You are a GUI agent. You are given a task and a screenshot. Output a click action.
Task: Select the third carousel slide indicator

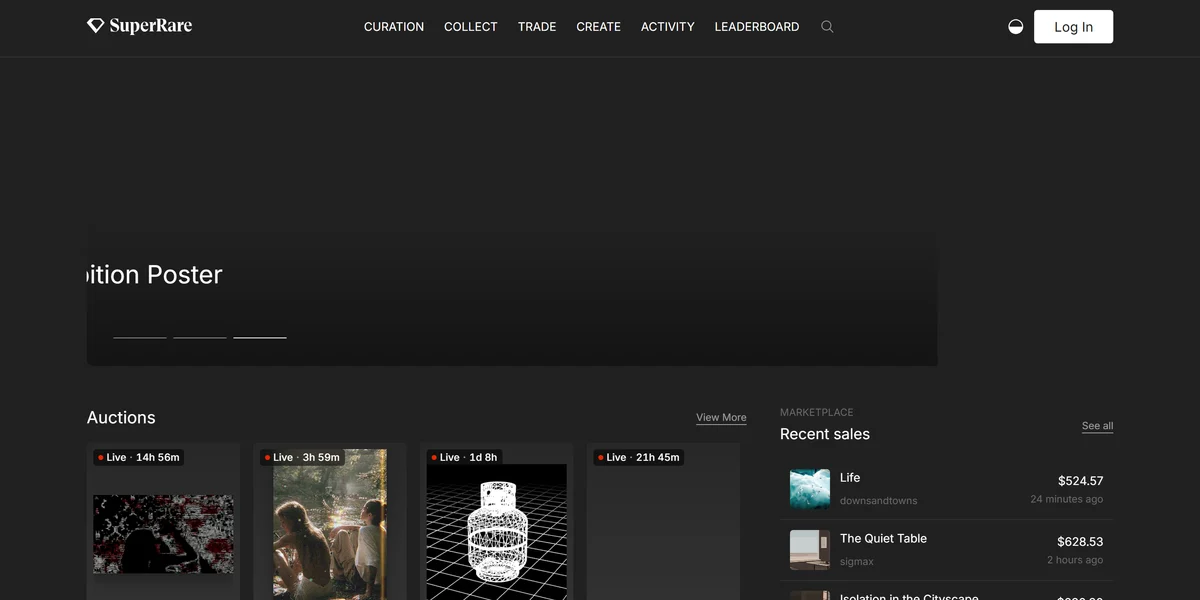(x=260, y=338)
